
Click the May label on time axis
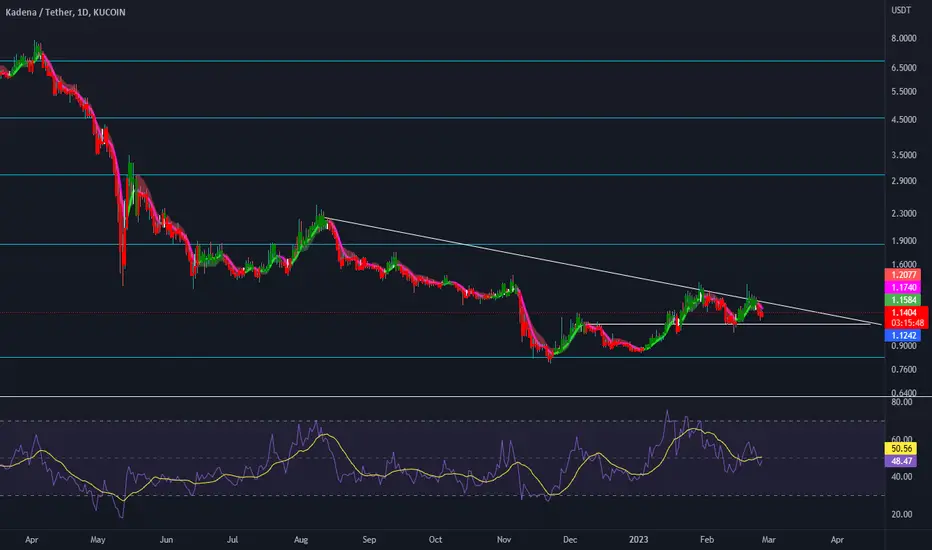[97, 540]
